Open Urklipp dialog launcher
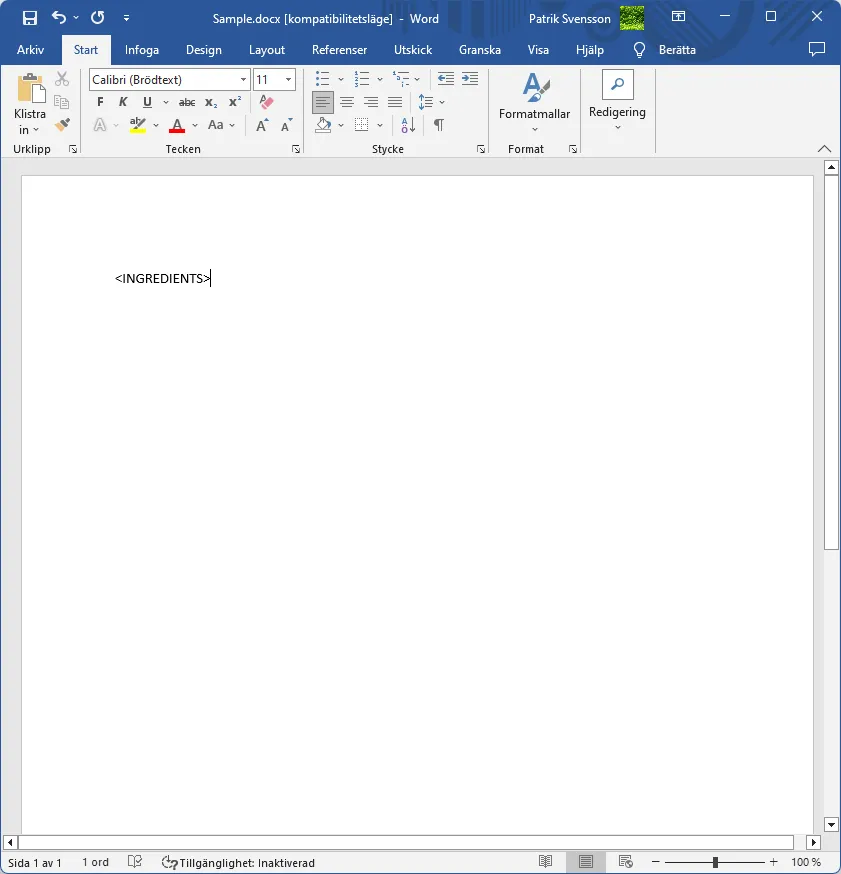This screenshot has height=874, width=841. pos(72,149)
